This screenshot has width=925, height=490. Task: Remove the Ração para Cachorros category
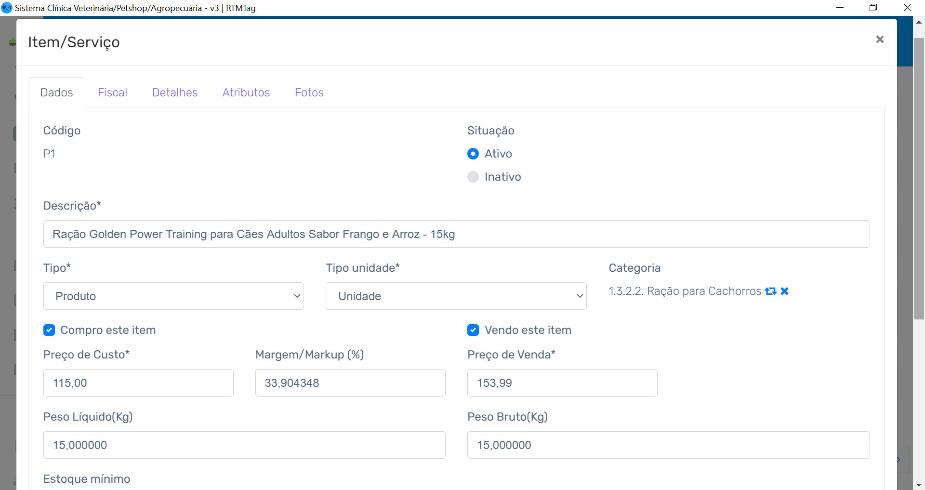pyautogui.click(x=785, y=292)
